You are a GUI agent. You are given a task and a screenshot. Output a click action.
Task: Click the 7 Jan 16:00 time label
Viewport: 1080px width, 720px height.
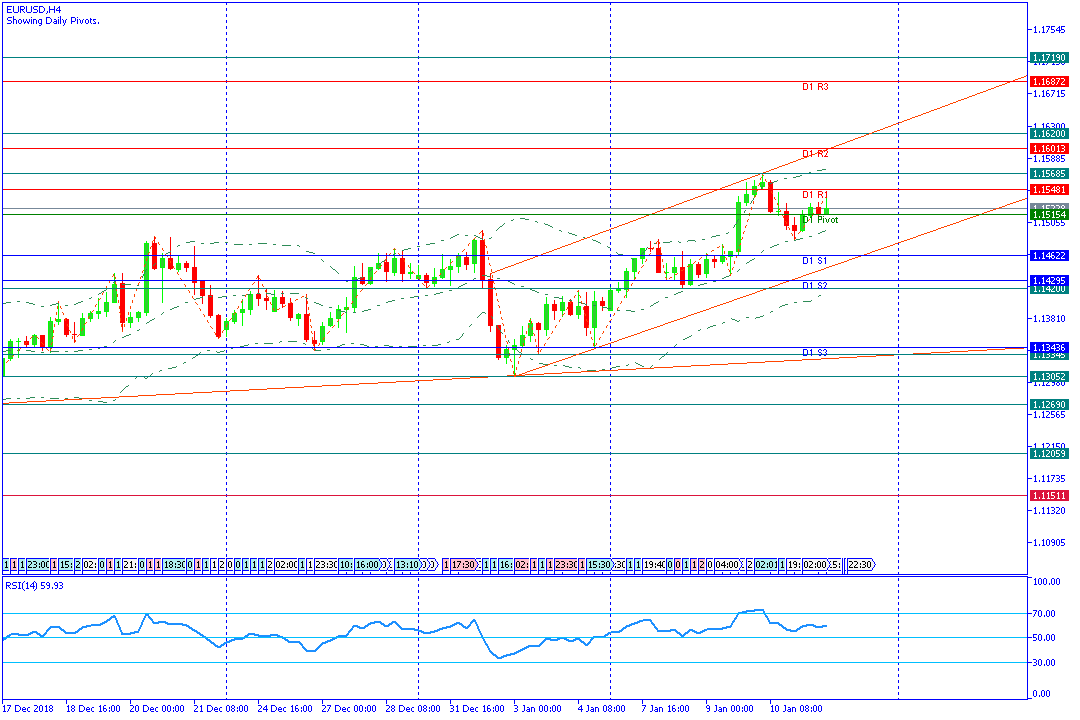pyautogui.click(x=666, y=709)
